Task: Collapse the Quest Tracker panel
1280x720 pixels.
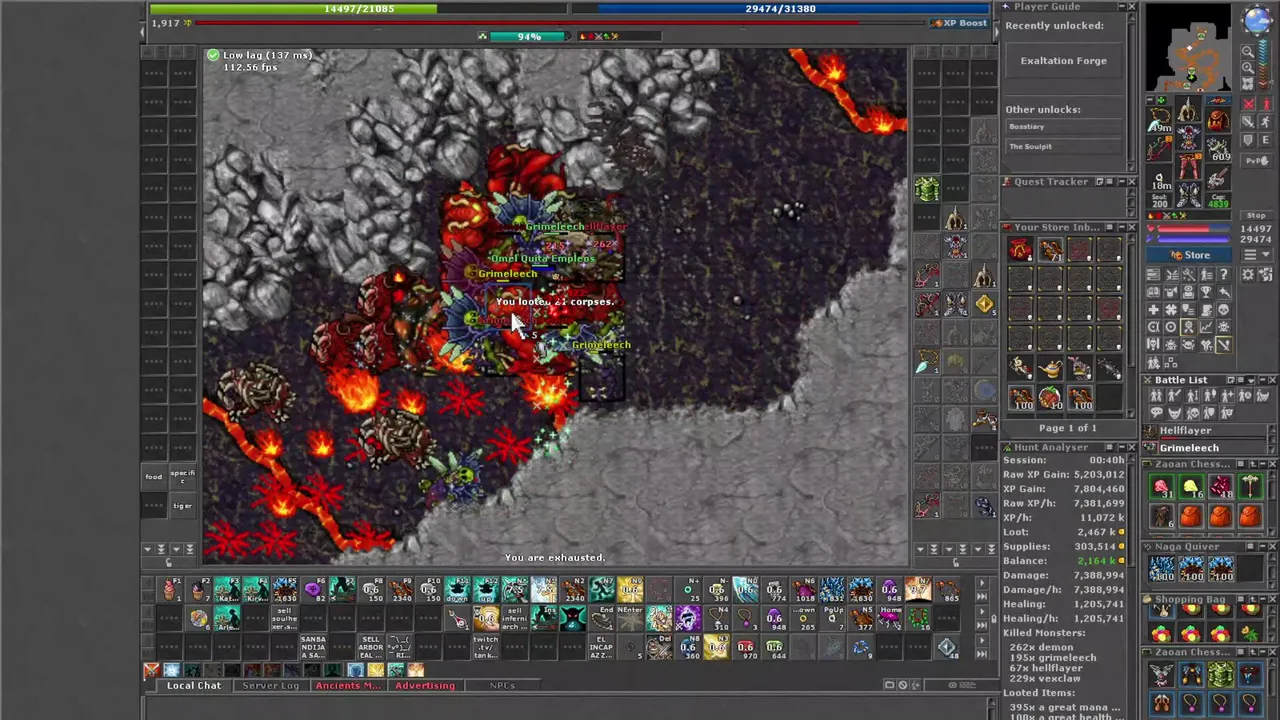Action: 1120,182
